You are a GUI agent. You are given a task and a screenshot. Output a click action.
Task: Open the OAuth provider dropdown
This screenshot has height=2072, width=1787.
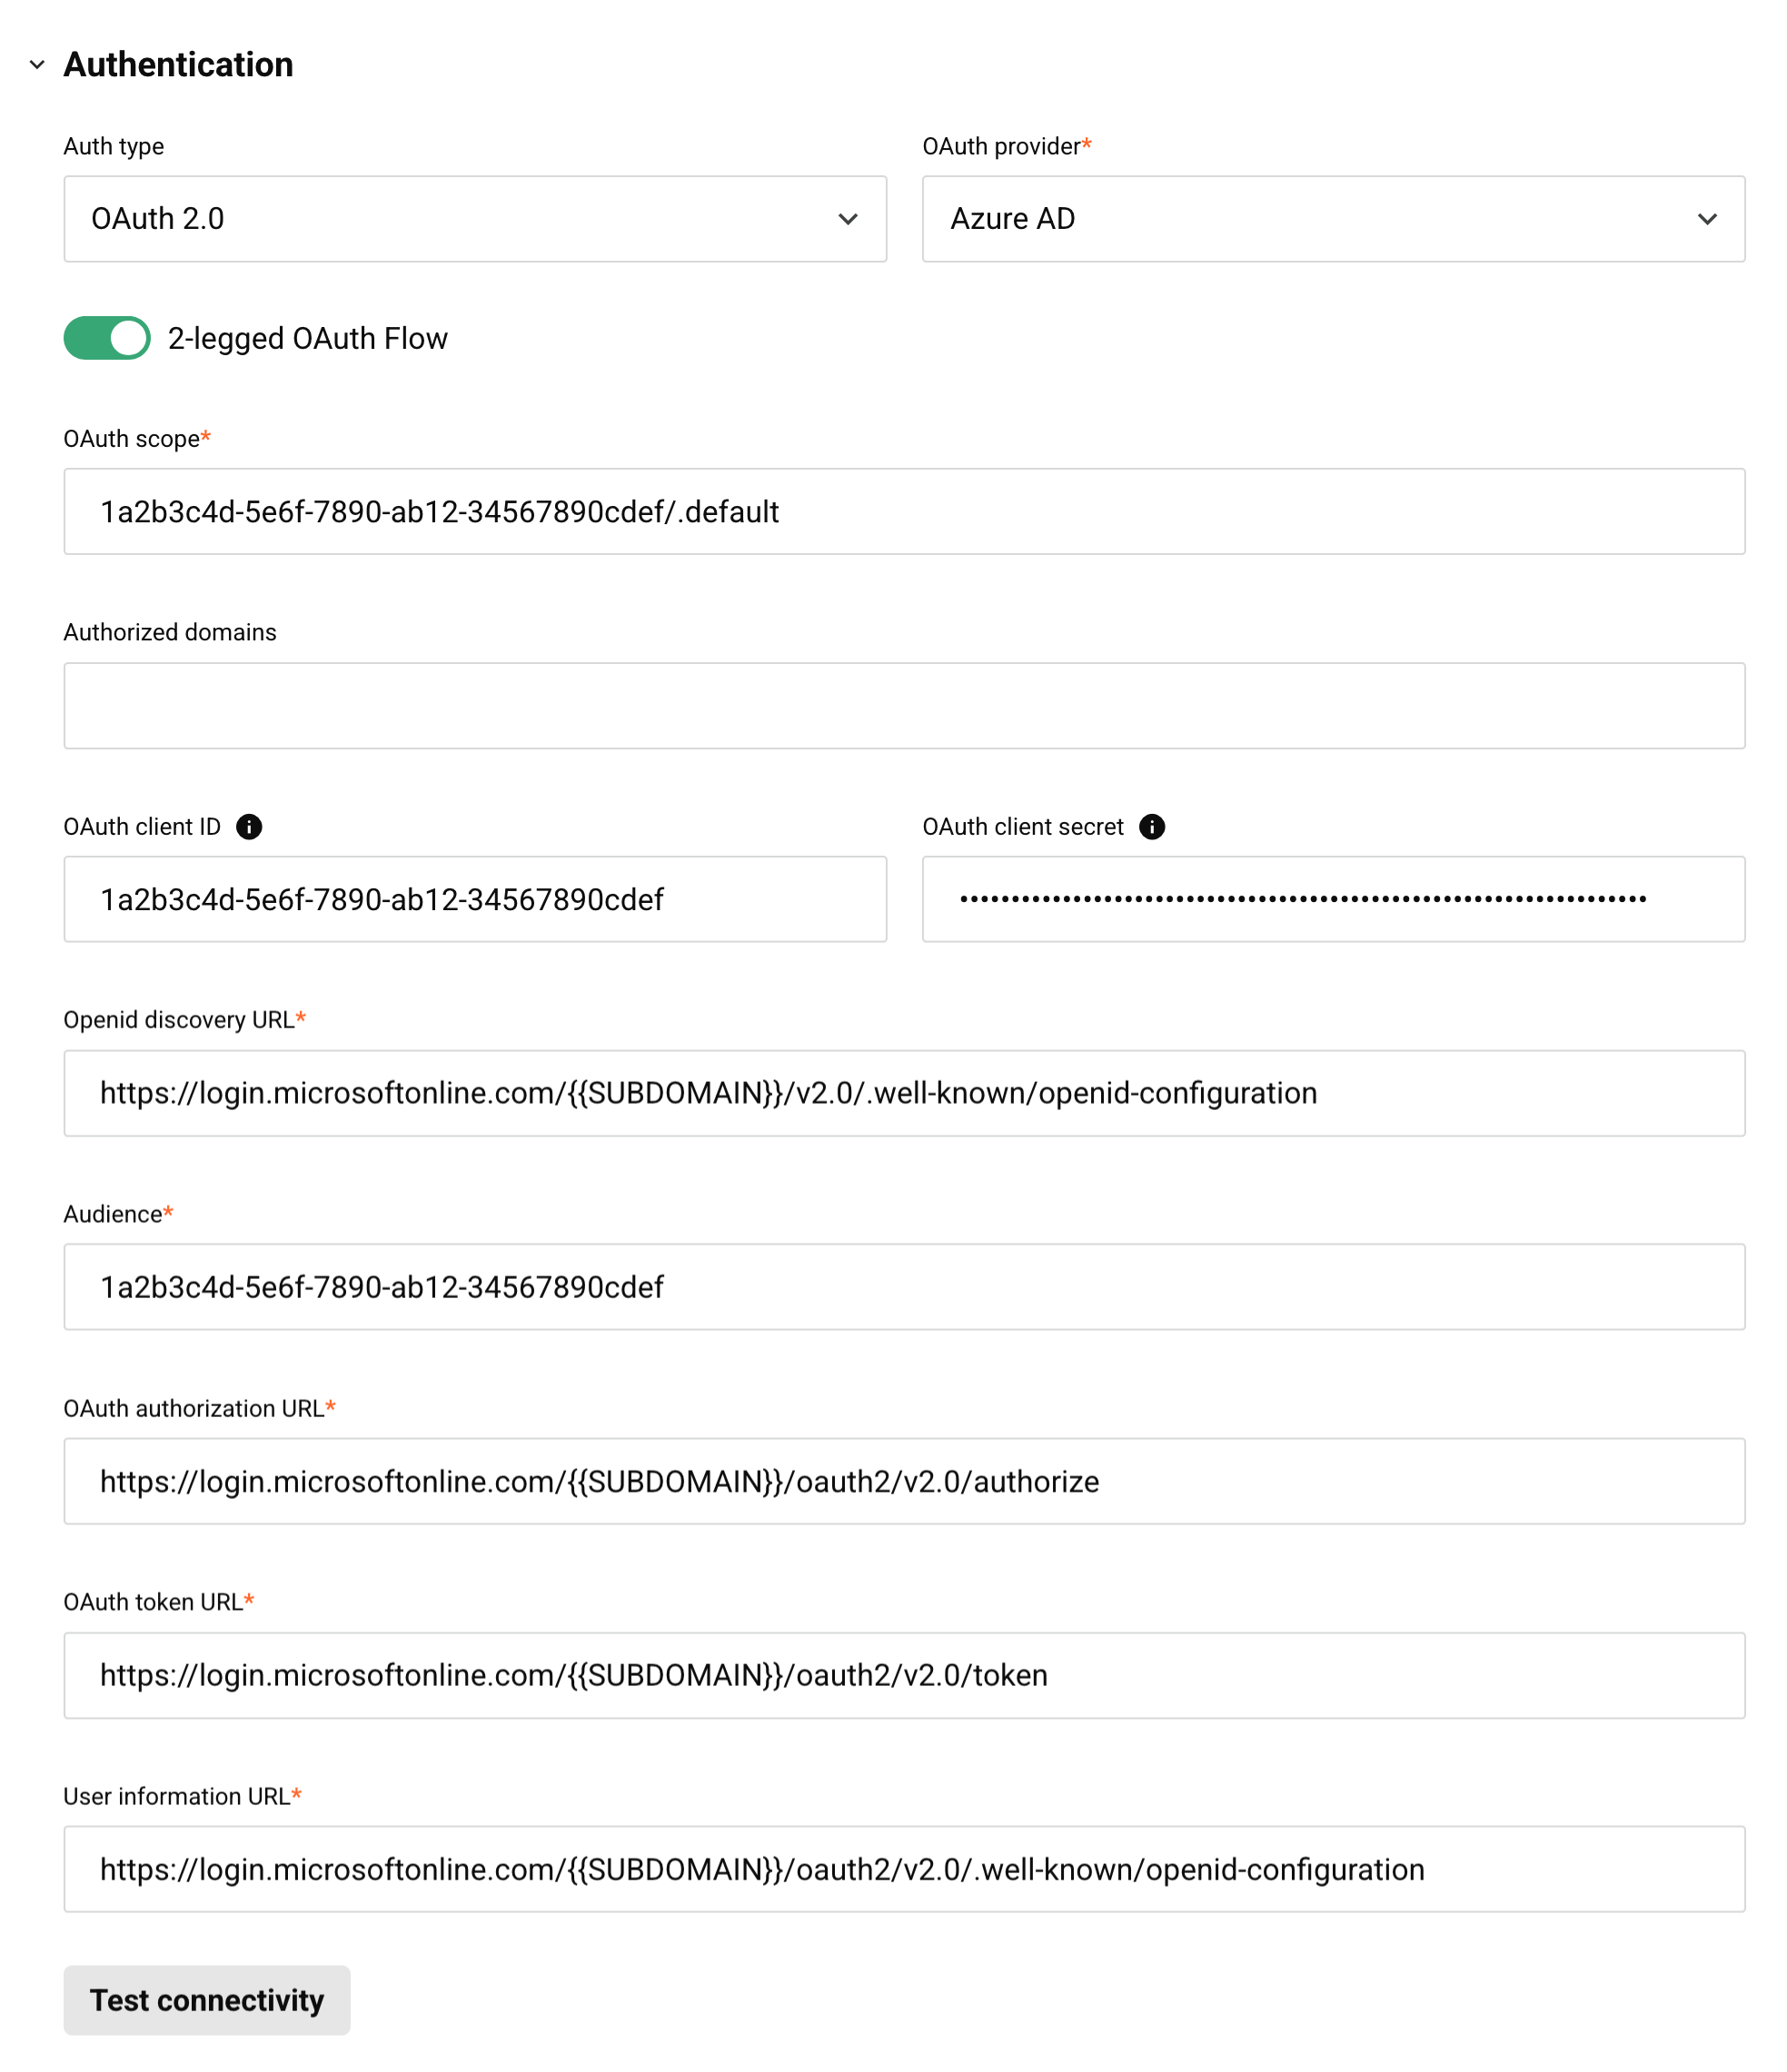[1332, 219]
